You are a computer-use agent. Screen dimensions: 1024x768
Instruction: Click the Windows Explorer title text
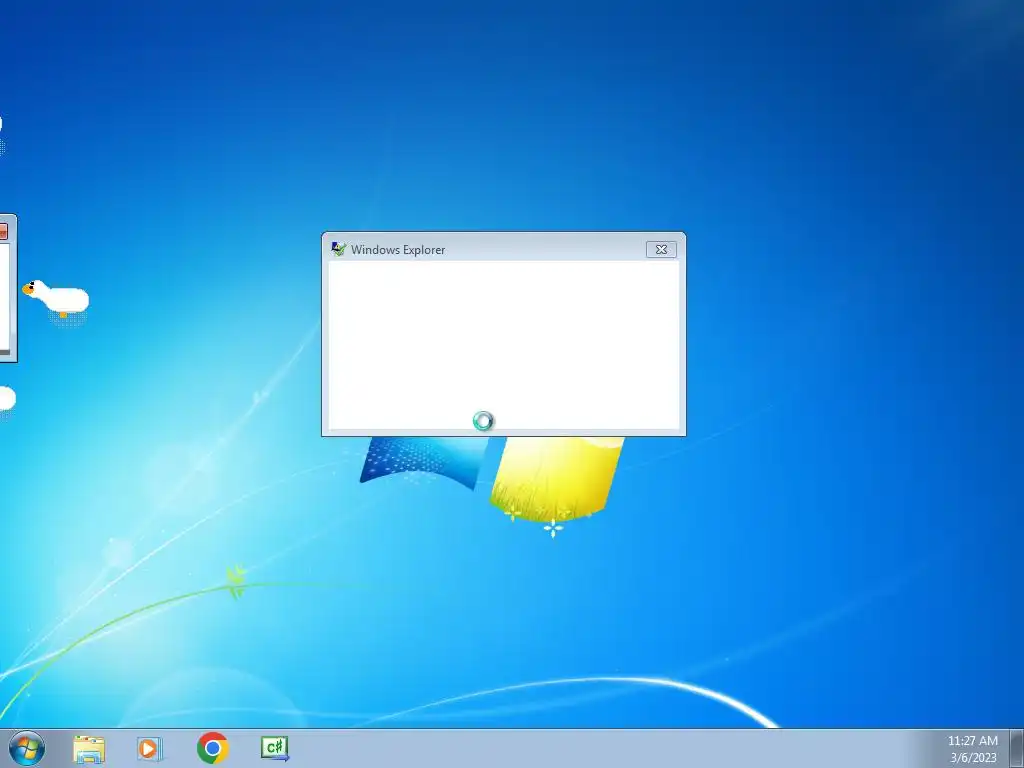pos(398,249)
